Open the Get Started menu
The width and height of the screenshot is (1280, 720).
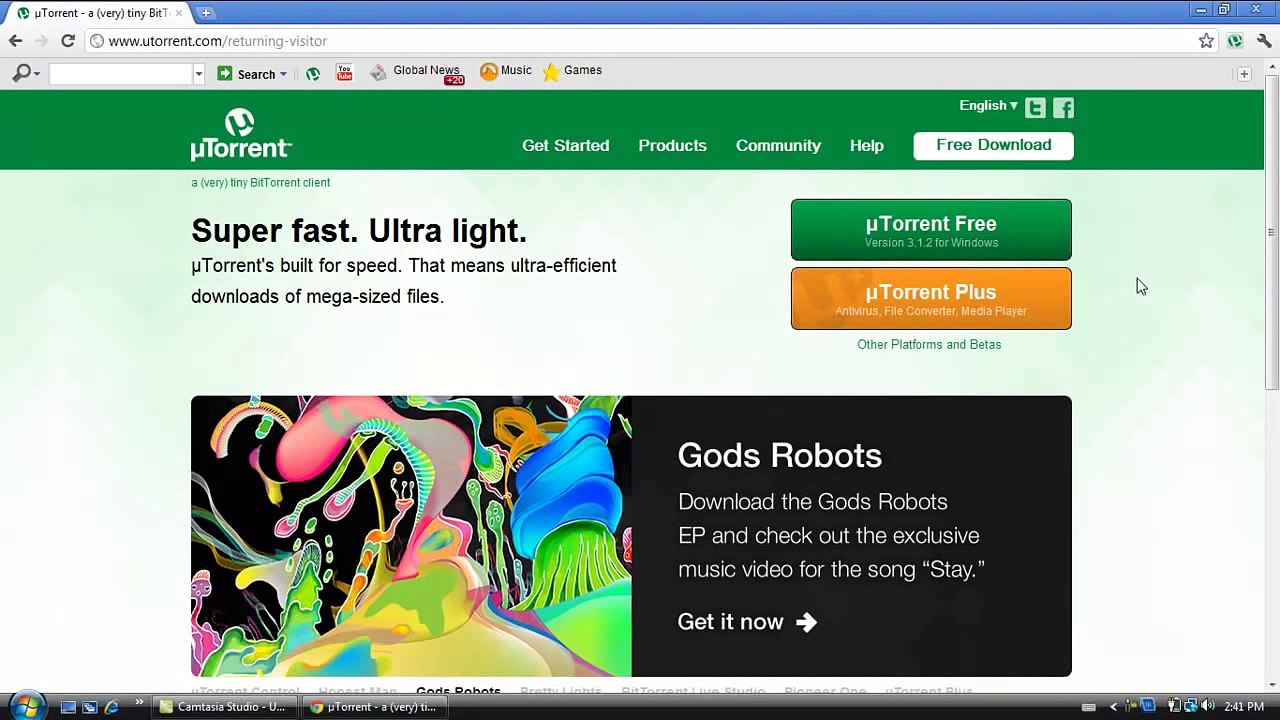click(565, 146)
